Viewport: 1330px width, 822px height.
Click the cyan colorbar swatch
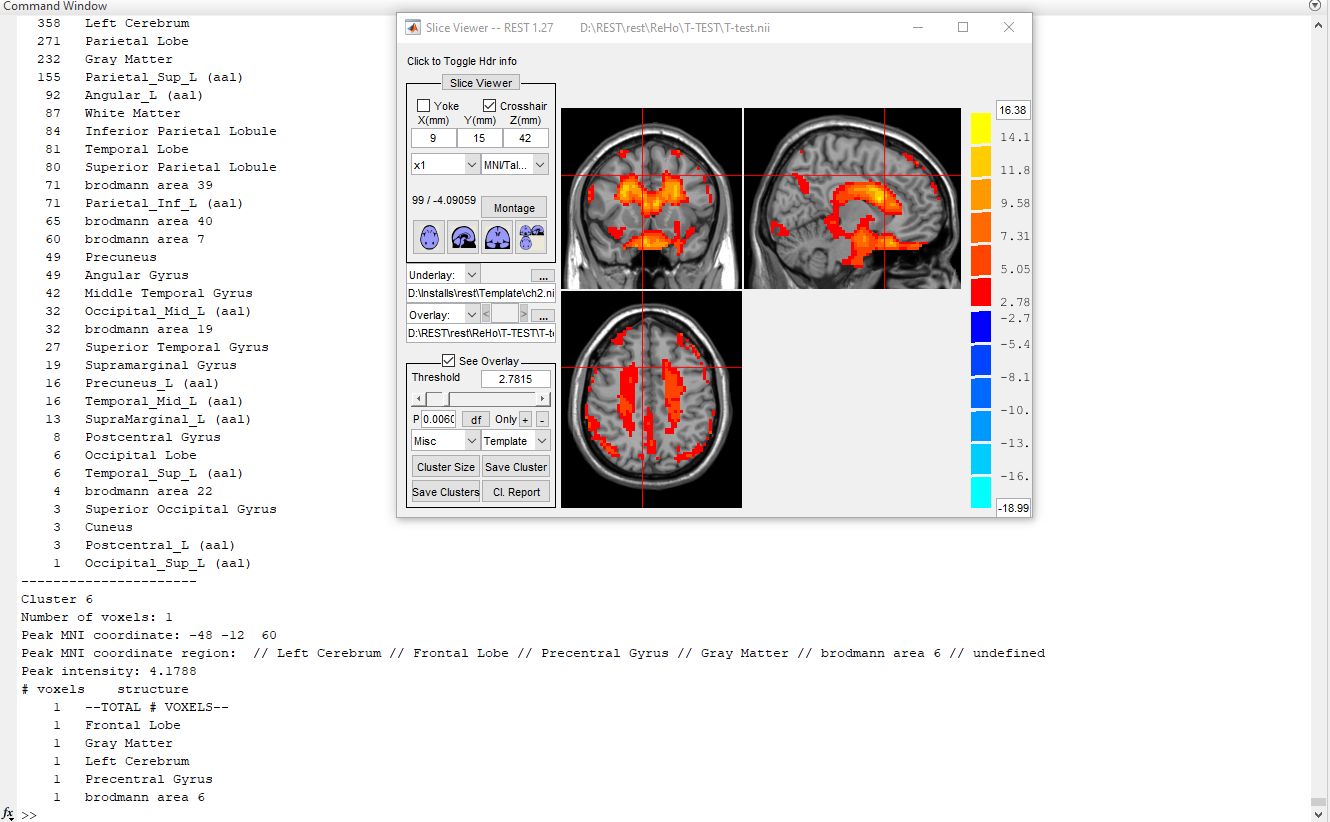point(981,493)
